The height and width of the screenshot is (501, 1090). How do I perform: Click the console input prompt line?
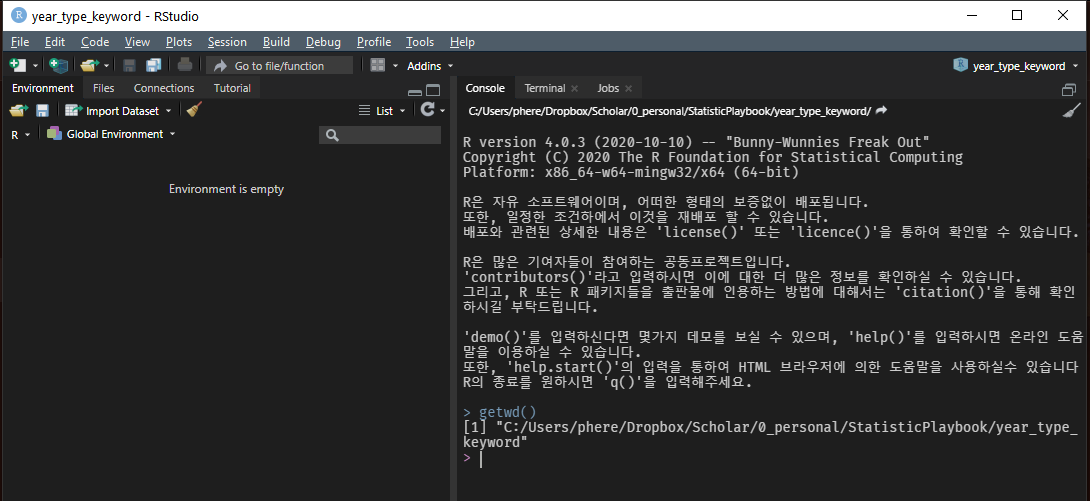(x=770, y=459)
